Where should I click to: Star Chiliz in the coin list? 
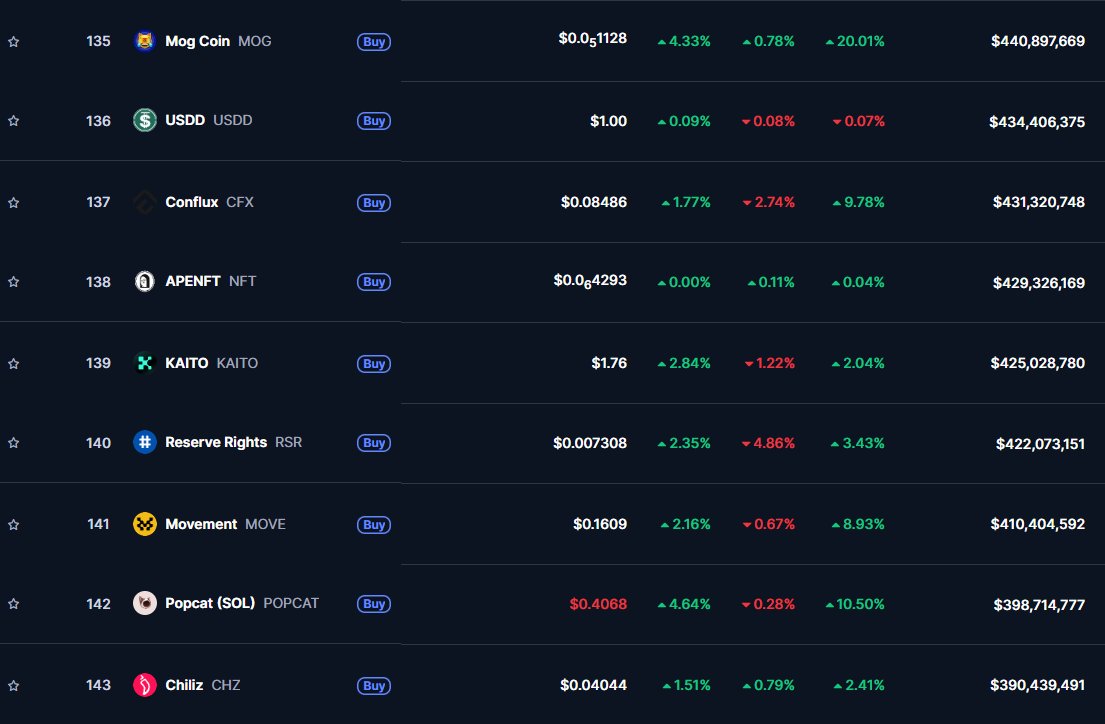(x=13, y=685)
